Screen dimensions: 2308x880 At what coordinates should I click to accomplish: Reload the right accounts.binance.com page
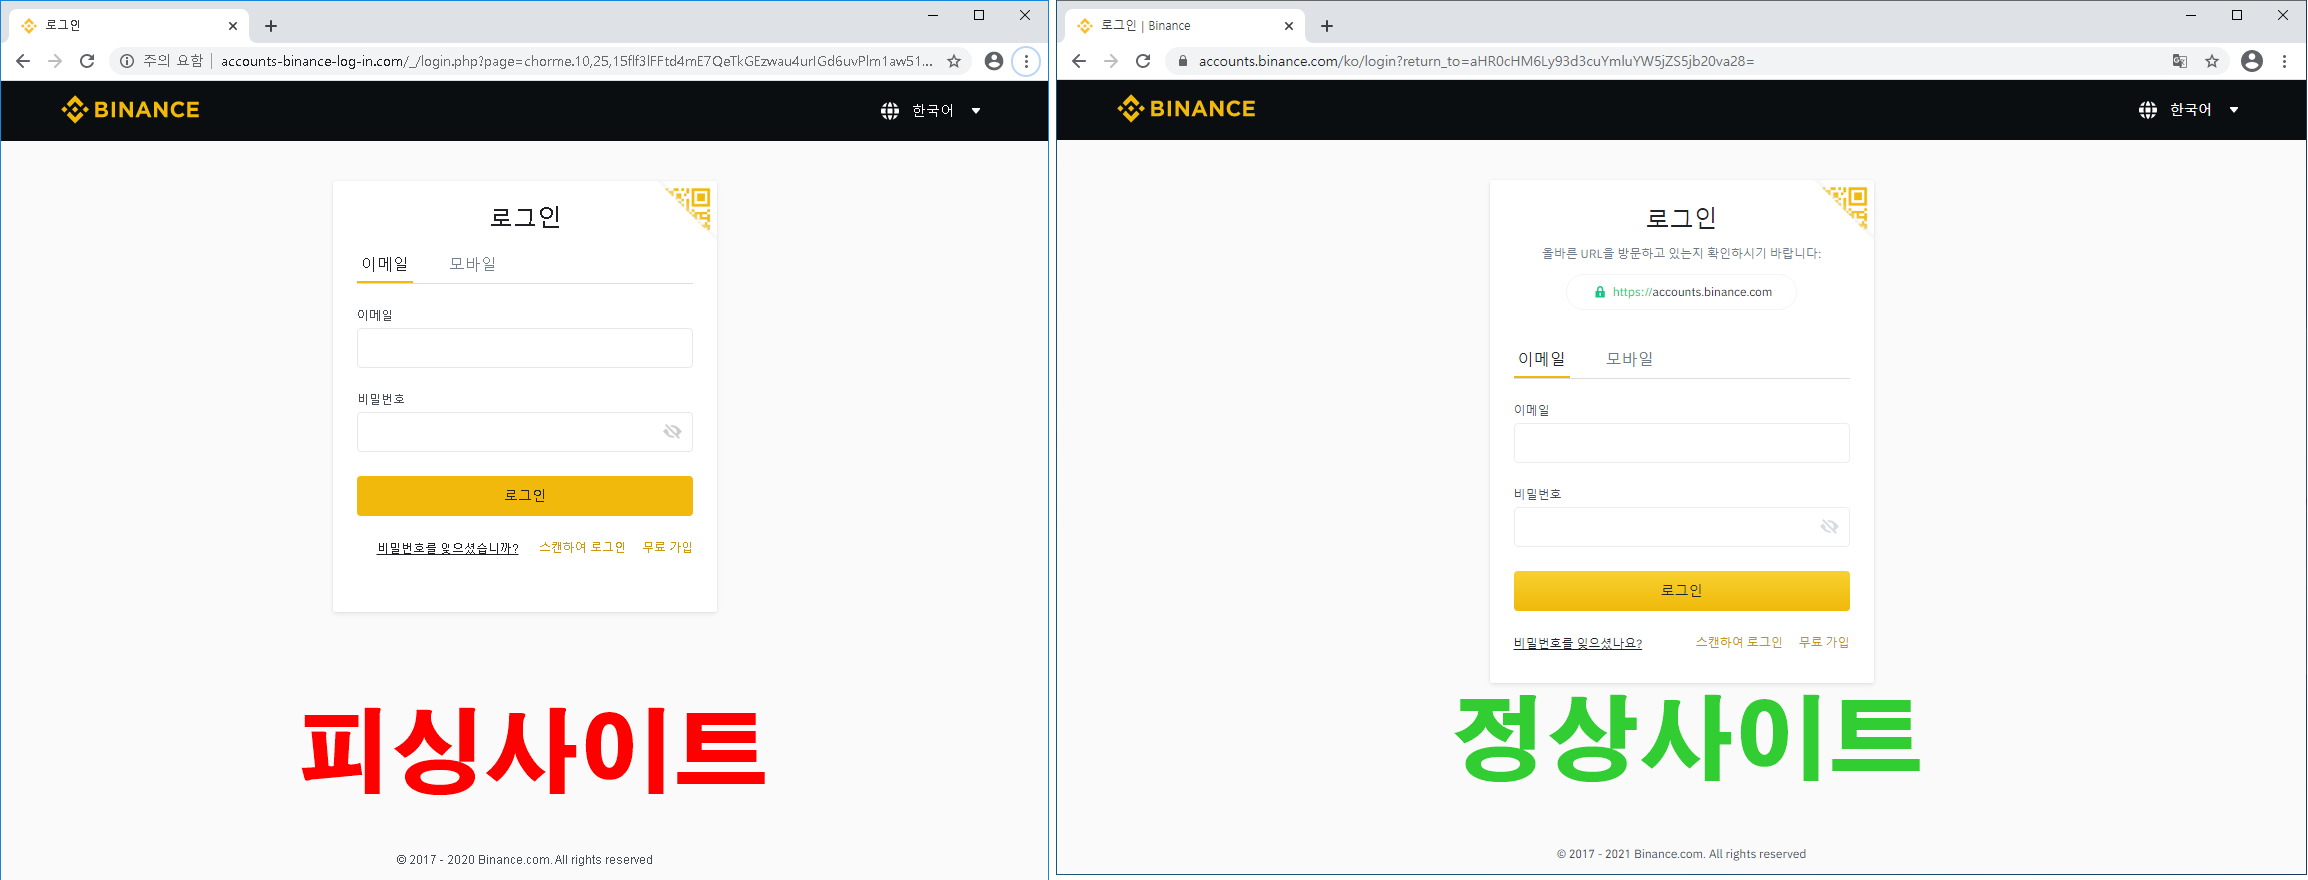point(1143,61)
